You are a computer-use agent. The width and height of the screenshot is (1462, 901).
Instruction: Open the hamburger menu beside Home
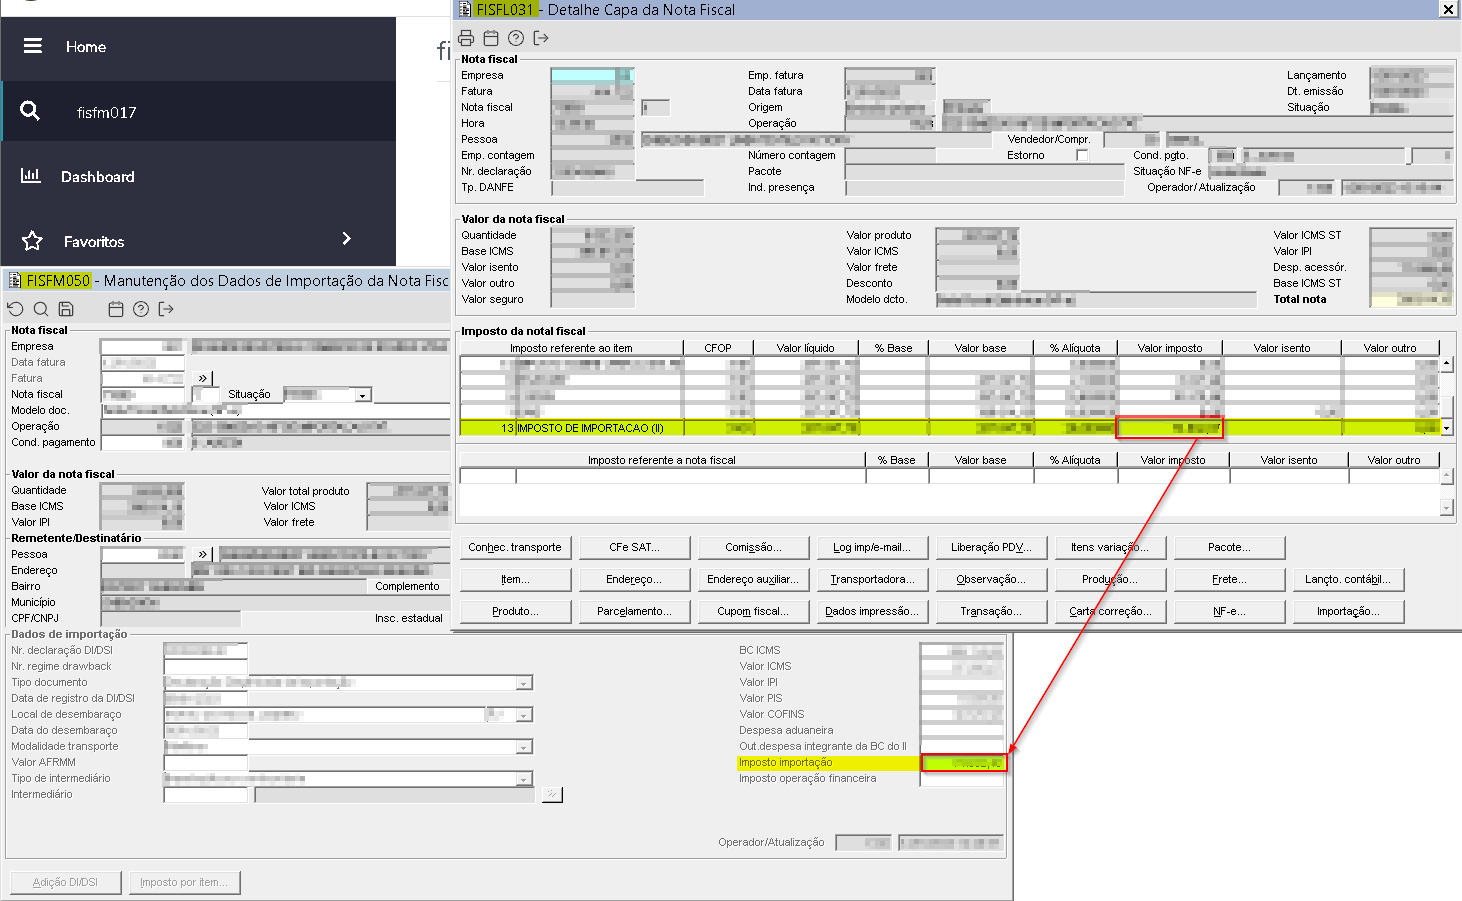click(33, 46)
